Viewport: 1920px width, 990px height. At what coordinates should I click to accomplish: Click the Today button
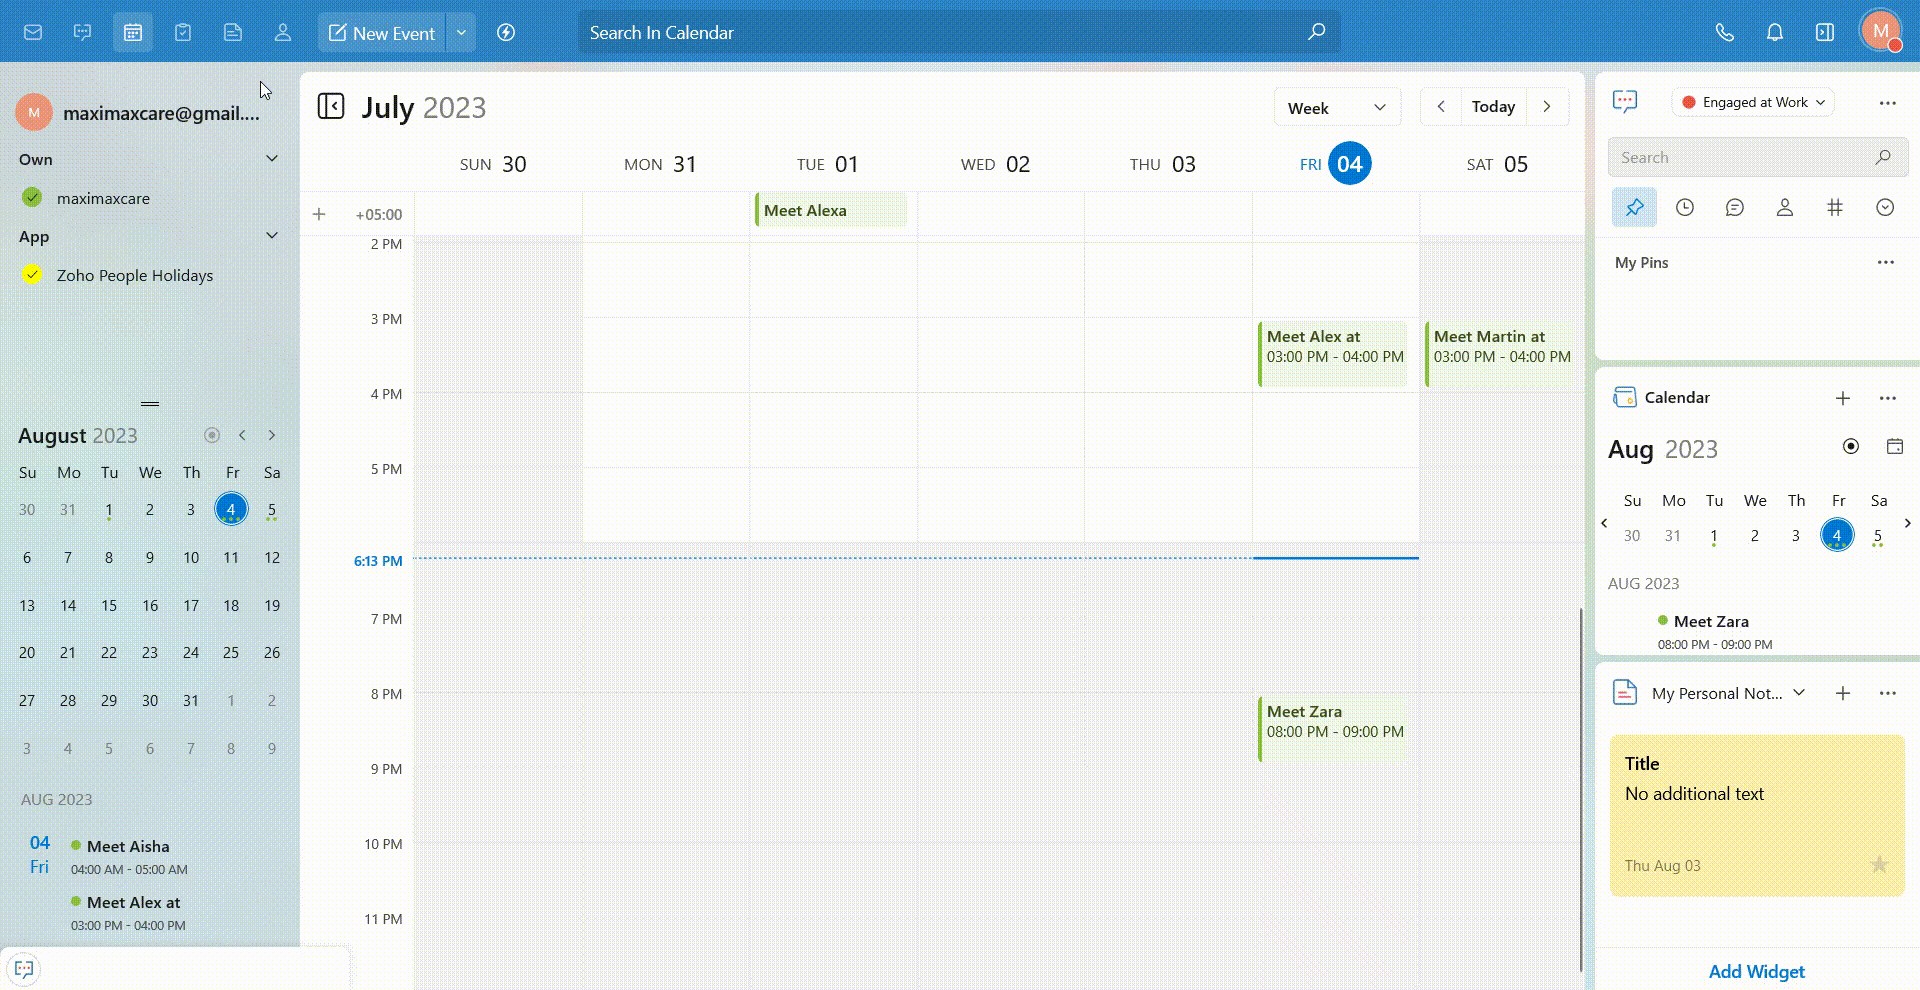(1493, 107)
